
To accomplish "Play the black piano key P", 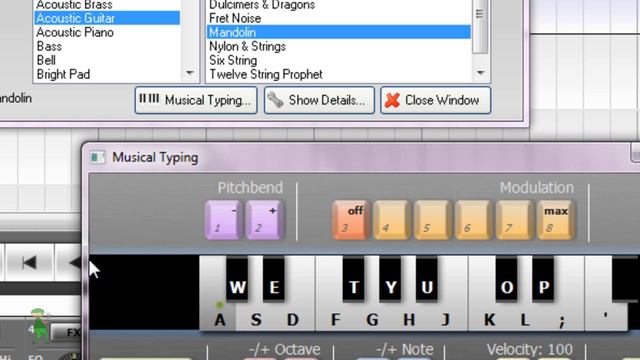I will click(543, 279).
